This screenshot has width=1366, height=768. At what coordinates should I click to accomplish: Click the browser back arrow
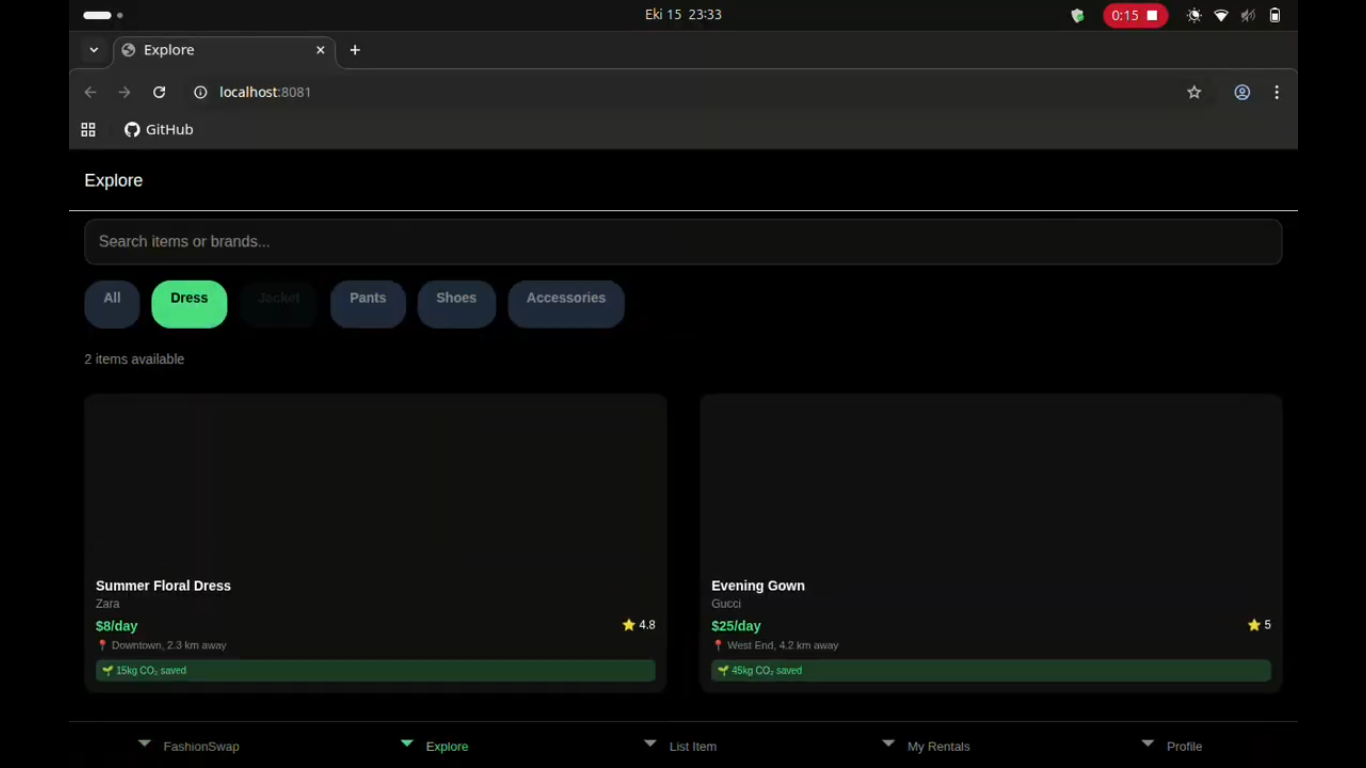click(x=90, y=92)
